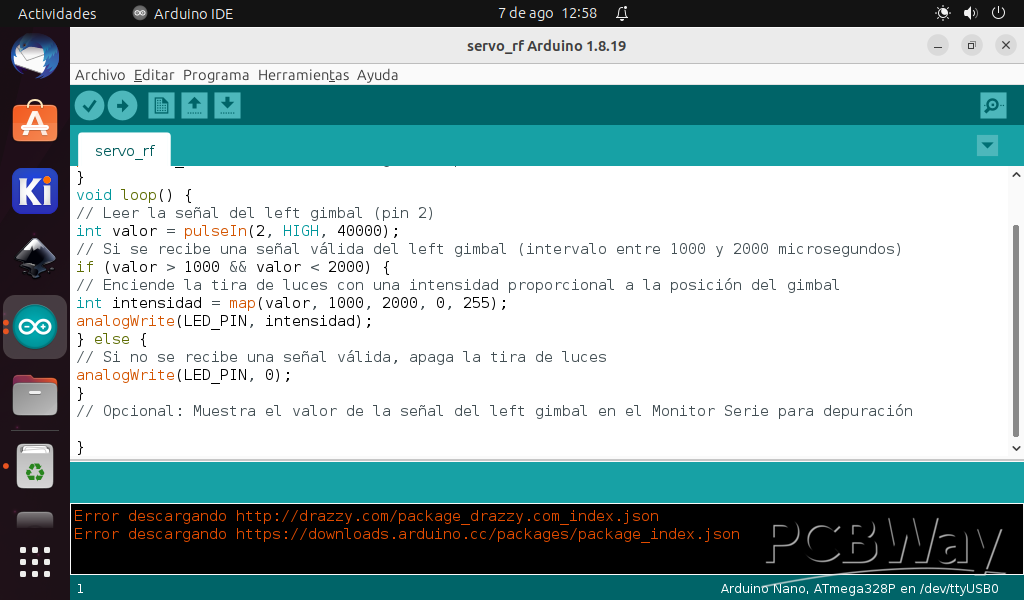Create a new sketch with the New icon

[x=161, y=105]
